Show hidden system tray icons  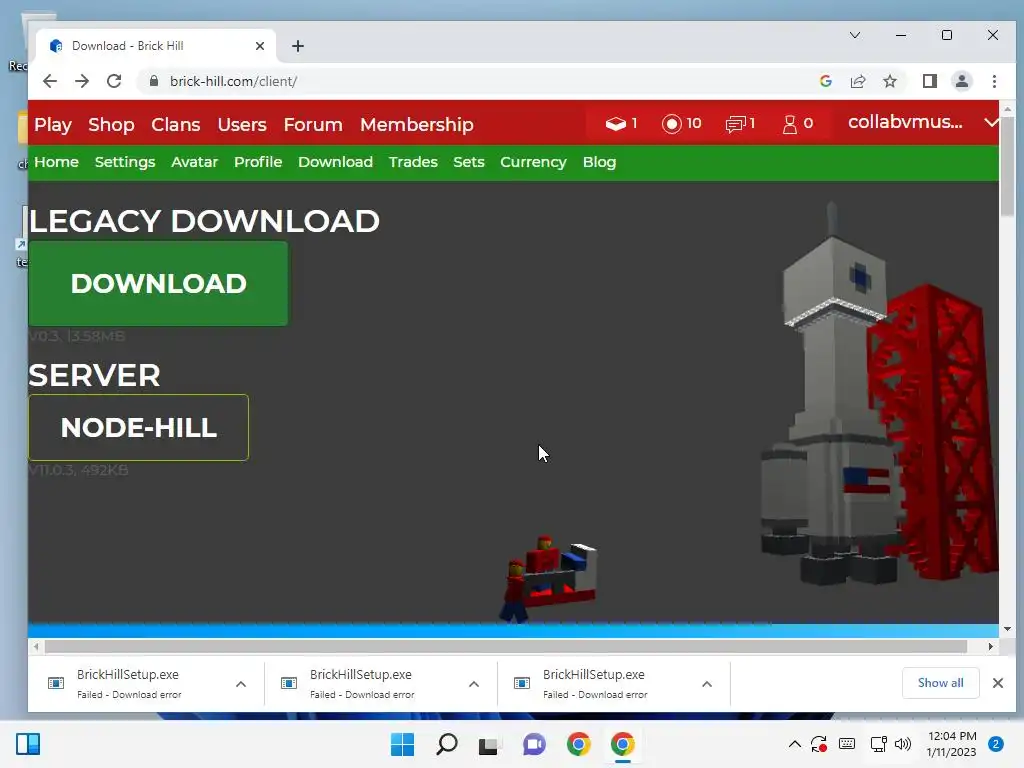794,744
